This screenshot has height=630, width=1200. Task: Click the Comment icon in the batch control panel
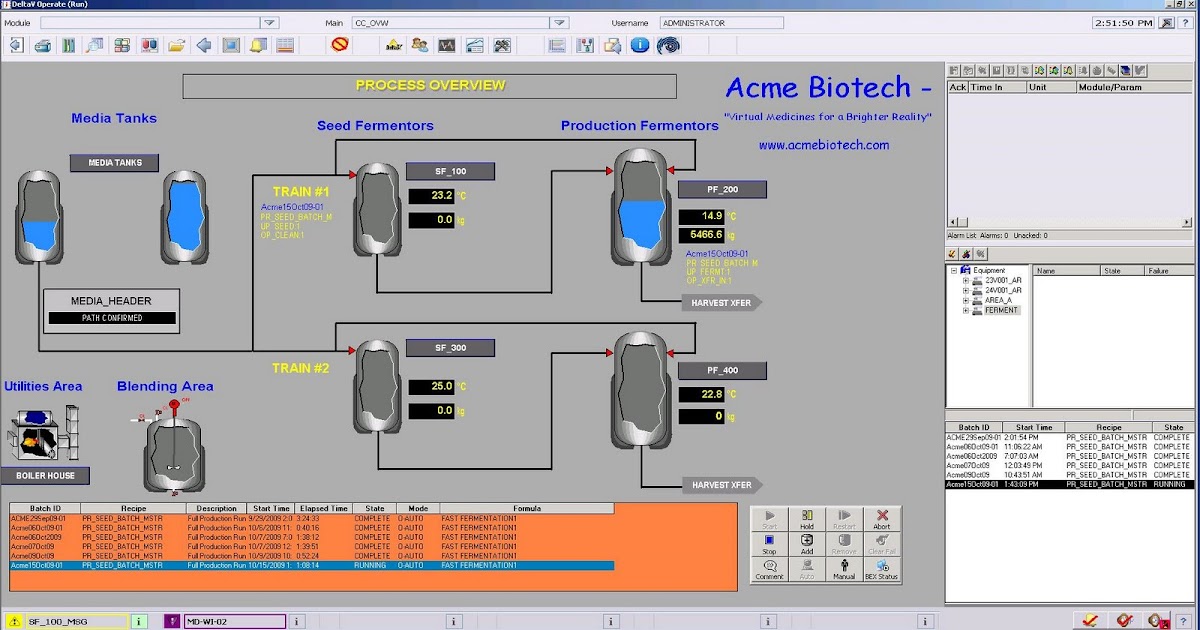pos(770,569)
